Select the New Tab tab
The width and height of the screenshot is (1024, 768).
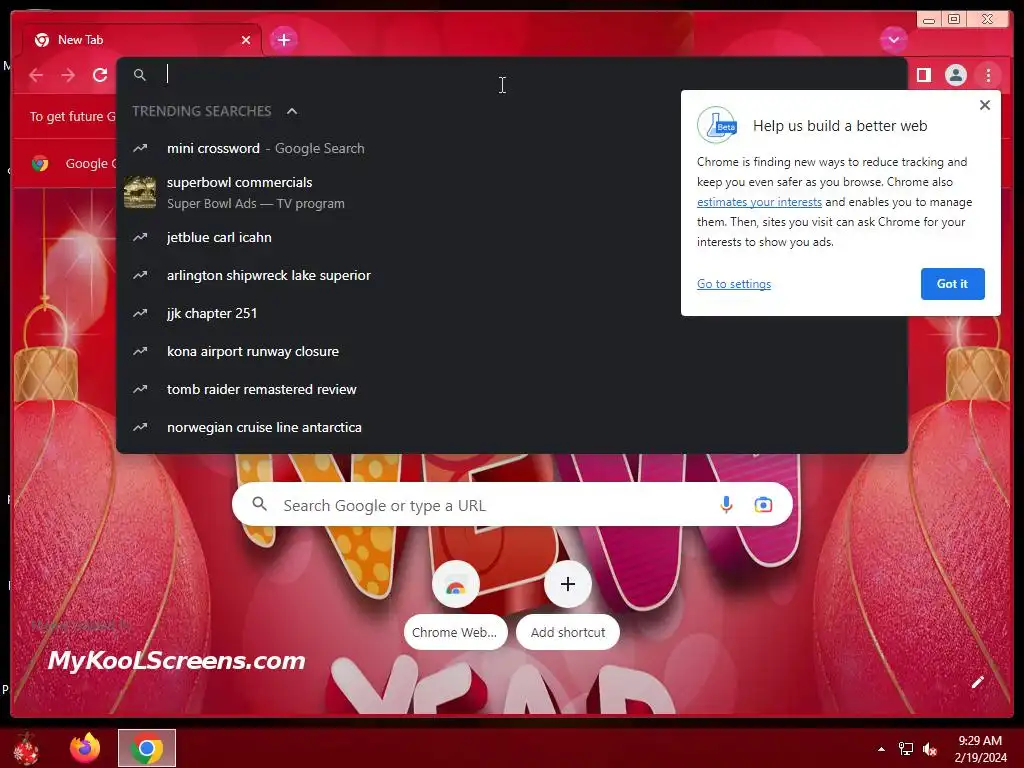click(x=142, y=40)
